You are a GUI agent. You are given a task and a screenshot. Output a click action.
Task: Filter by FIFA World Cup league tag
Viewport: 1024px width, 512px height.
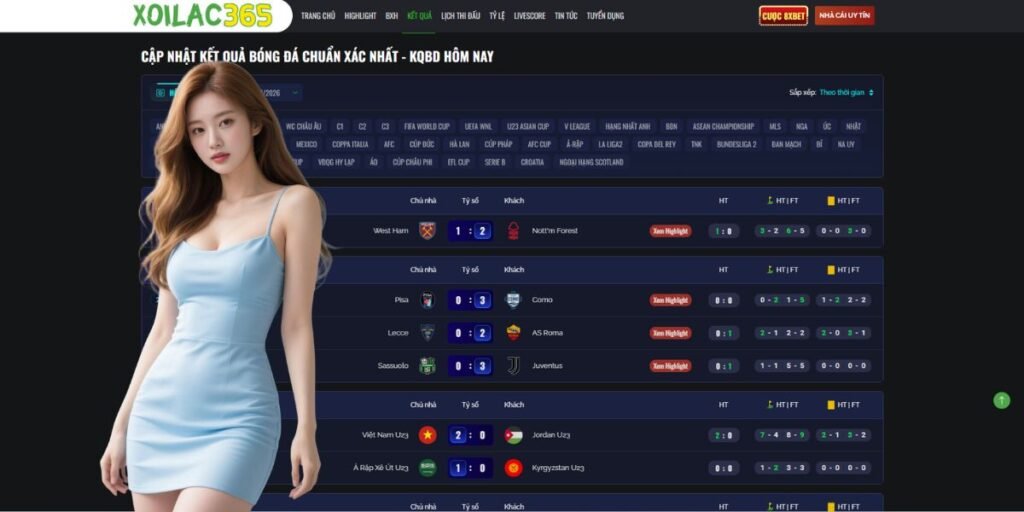tap(426, 126)
